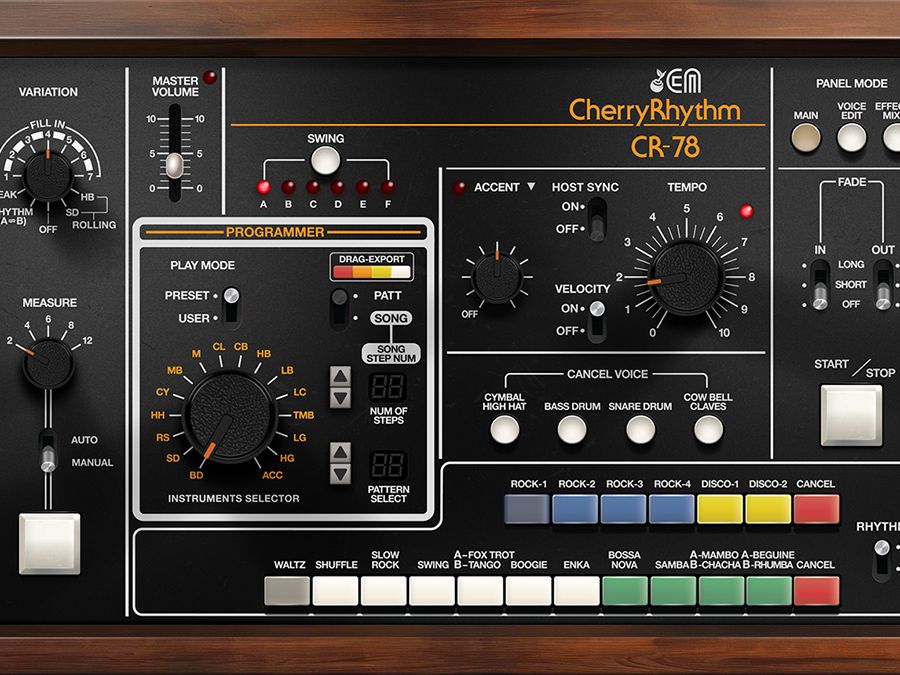Click the Tempo red LED indicator

tap(746, 211)
